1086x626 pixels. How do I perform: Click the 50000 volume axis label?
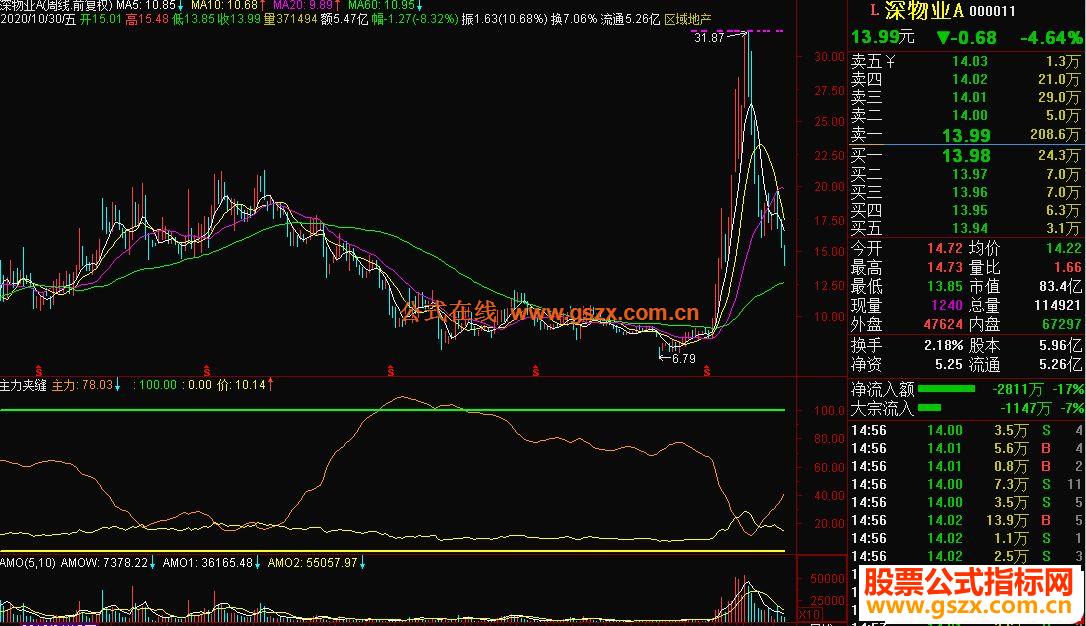click(x=827, y=579)
